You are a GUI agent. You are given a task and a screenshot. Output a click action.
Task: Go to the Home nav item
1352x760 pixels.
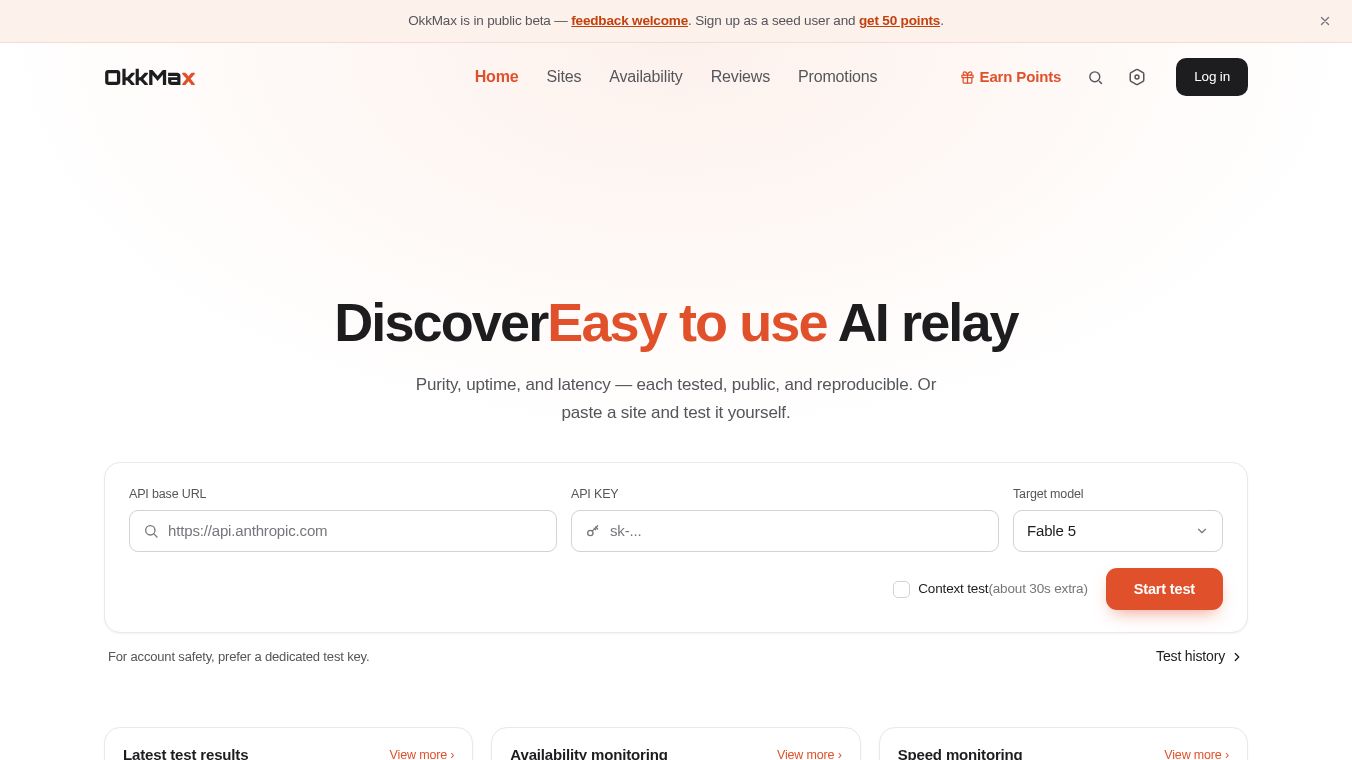[496, 77]
